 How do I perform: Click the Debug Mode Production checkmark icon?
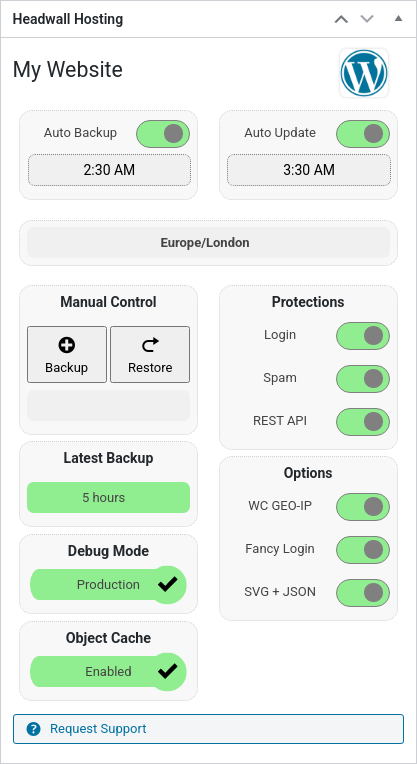(x=167, y=584)
